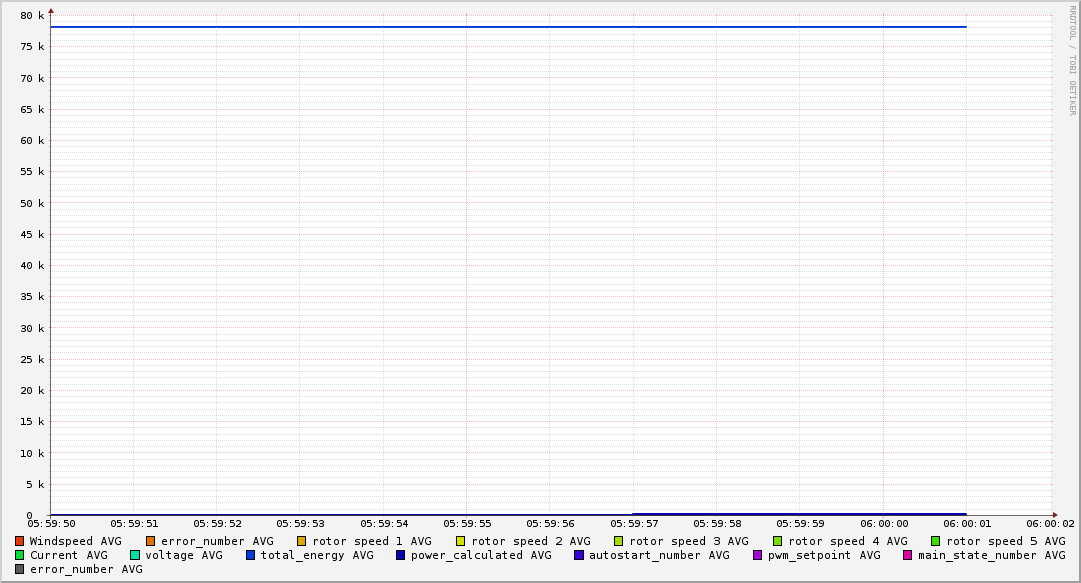Select the rotor speed 1 AVG color box
The height and width of the screenshot is (583, 1081).
(301, 541)
